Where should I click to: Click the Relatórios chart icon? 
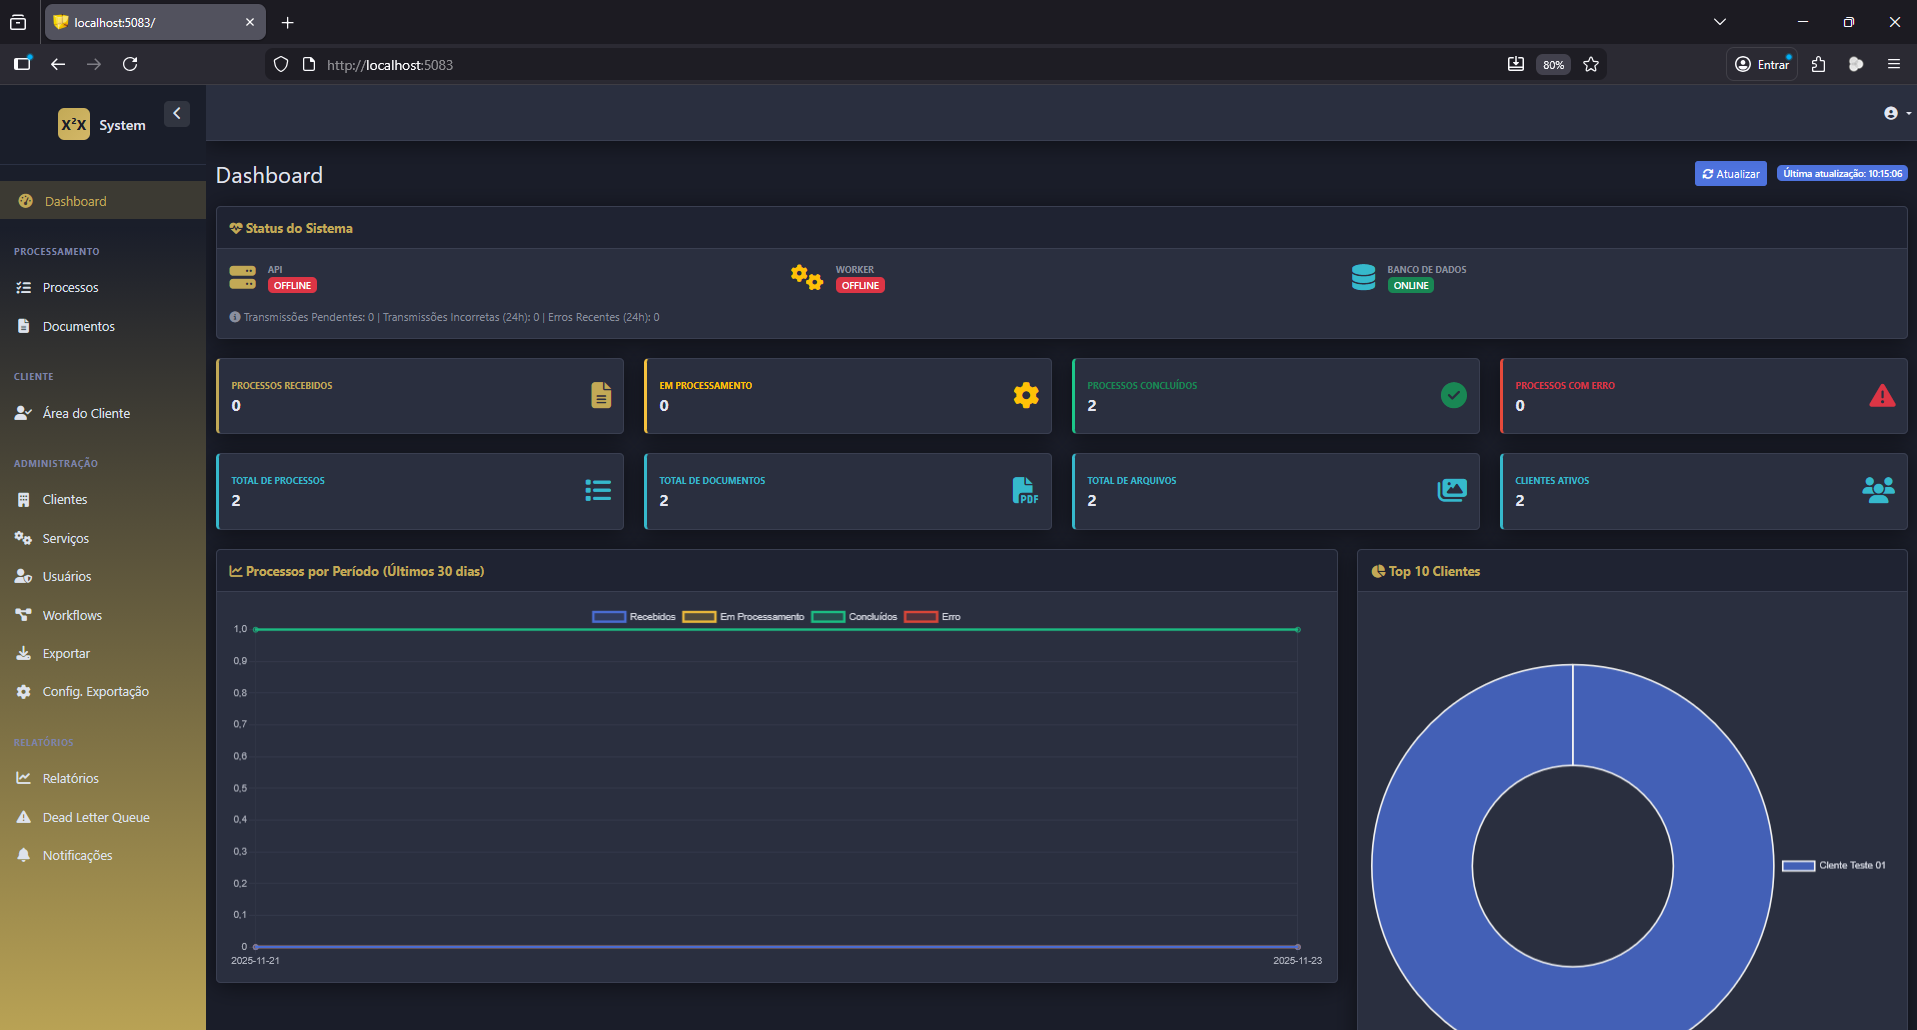(24, 779)
